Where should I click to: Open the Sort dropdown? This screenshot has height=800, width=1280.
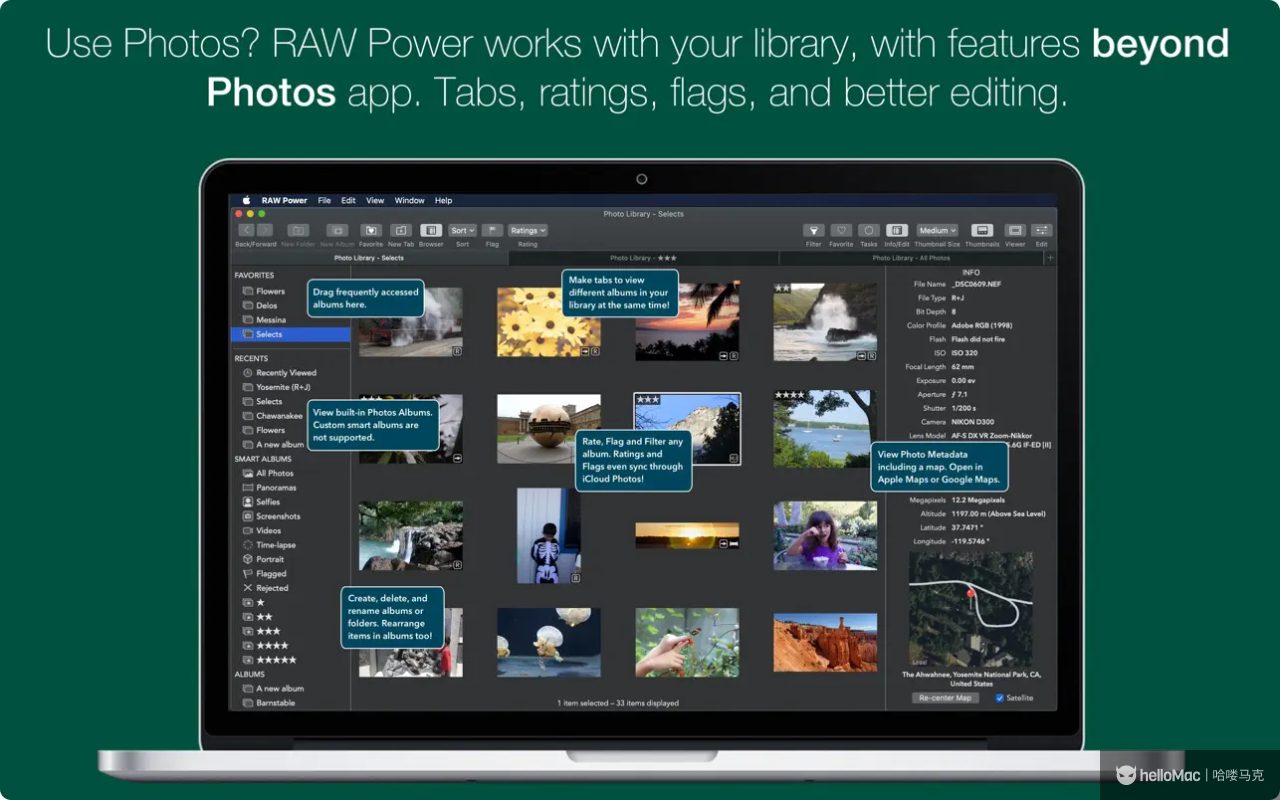click(x=462, y=230)
